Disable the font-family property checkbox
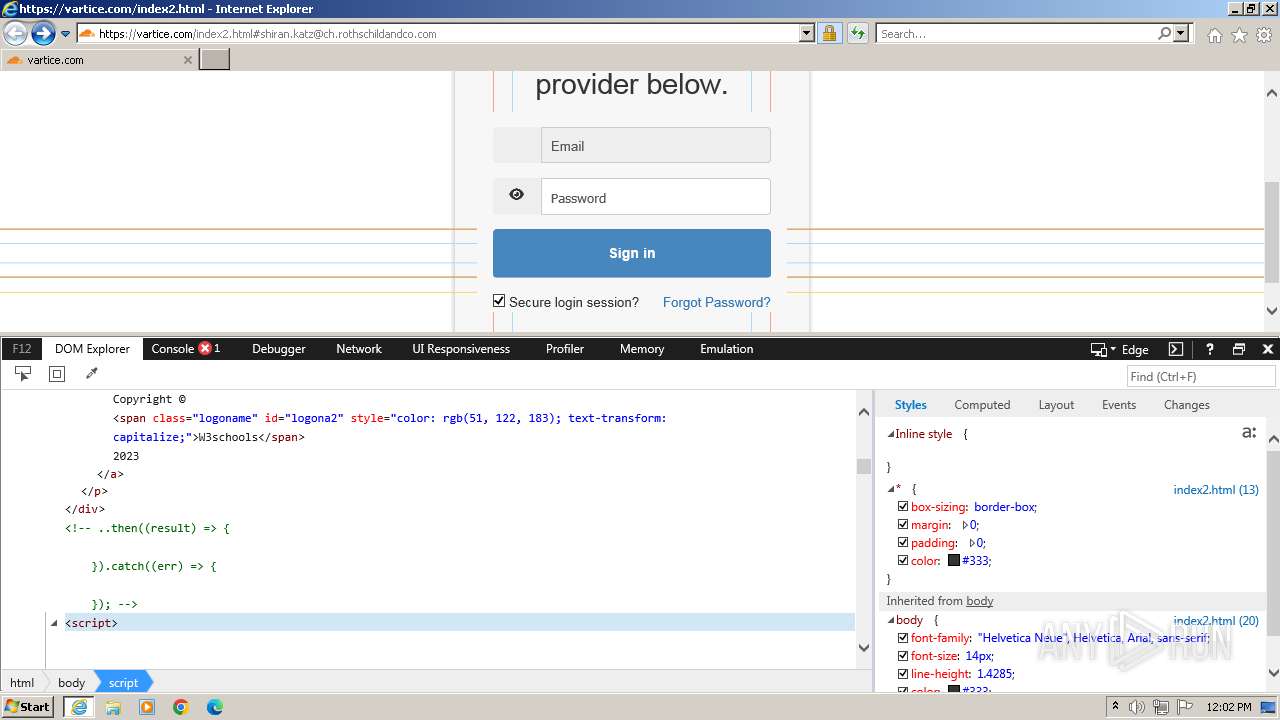 pos(903,638)
